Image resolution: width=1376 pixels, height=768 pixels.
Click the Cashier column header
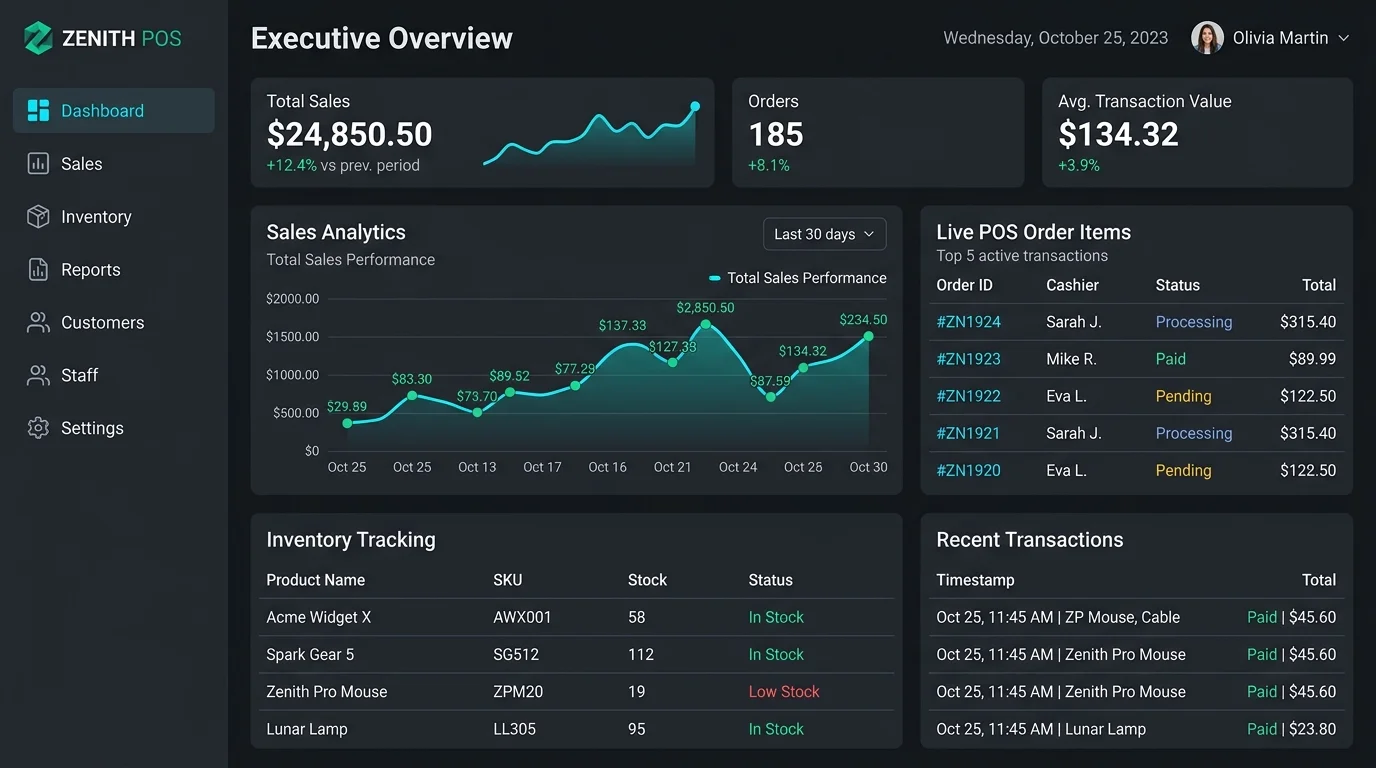1072,285
